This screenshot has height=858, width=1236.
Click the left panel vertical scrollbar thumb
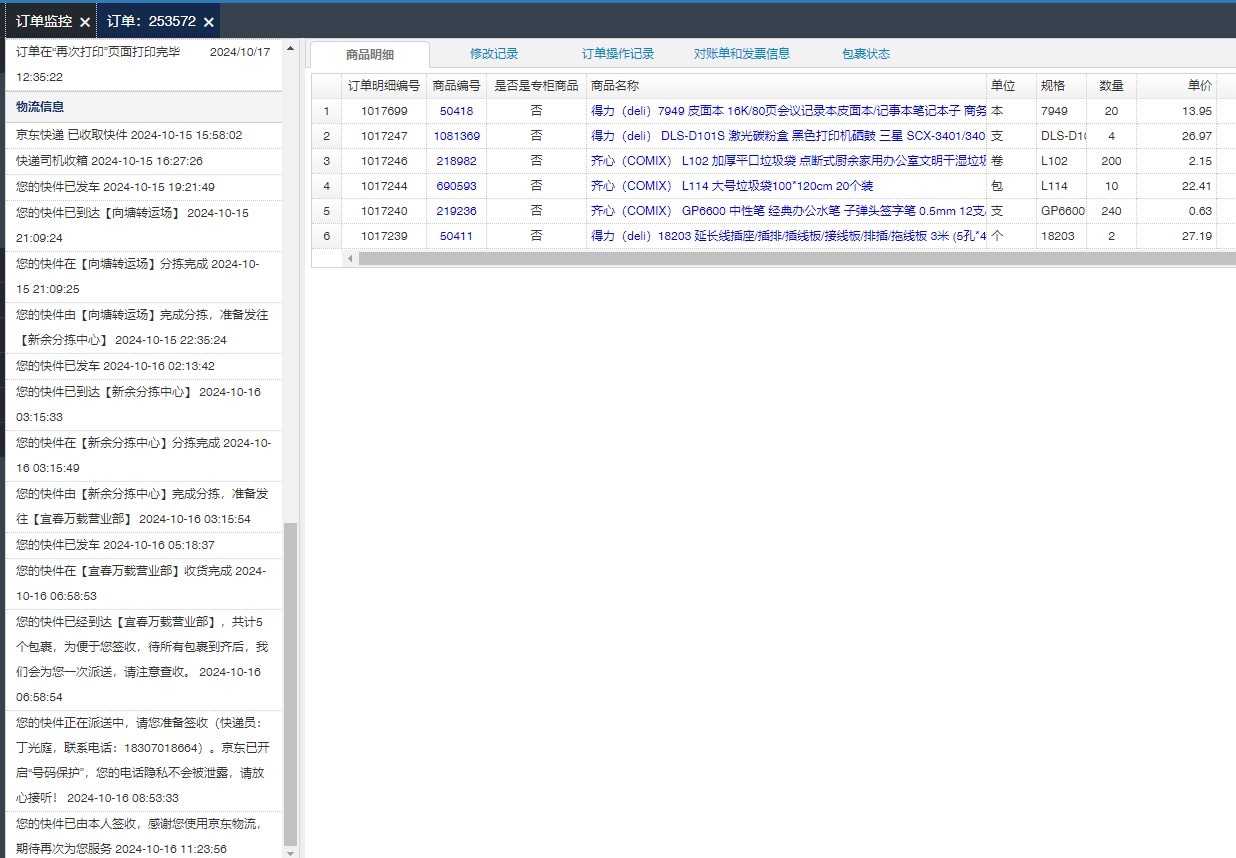[x=291, y=684]
